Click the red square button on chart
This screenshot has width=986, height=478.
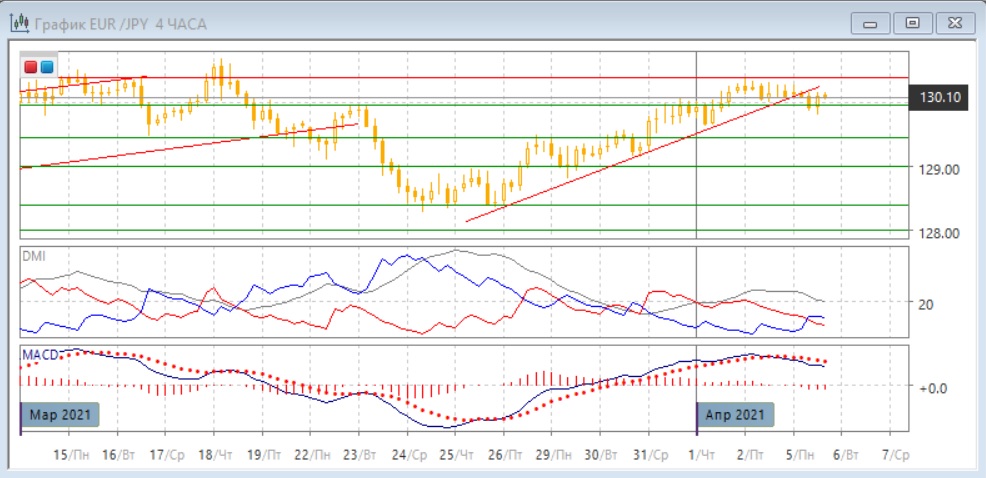point(31,67)
